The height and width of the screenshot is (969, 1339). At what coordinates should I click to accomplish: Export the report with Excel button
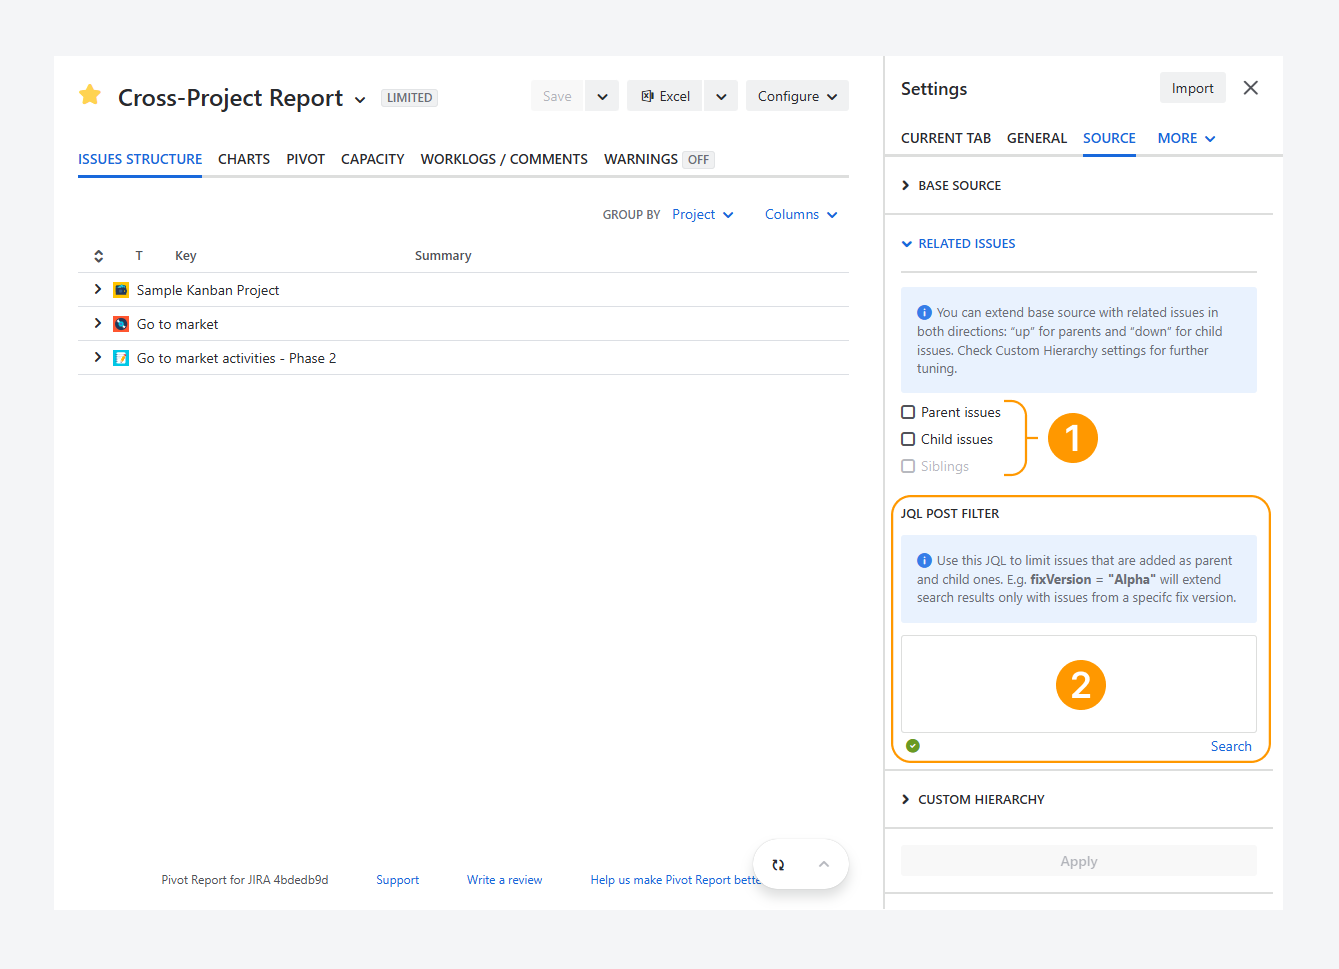(665, 96)
